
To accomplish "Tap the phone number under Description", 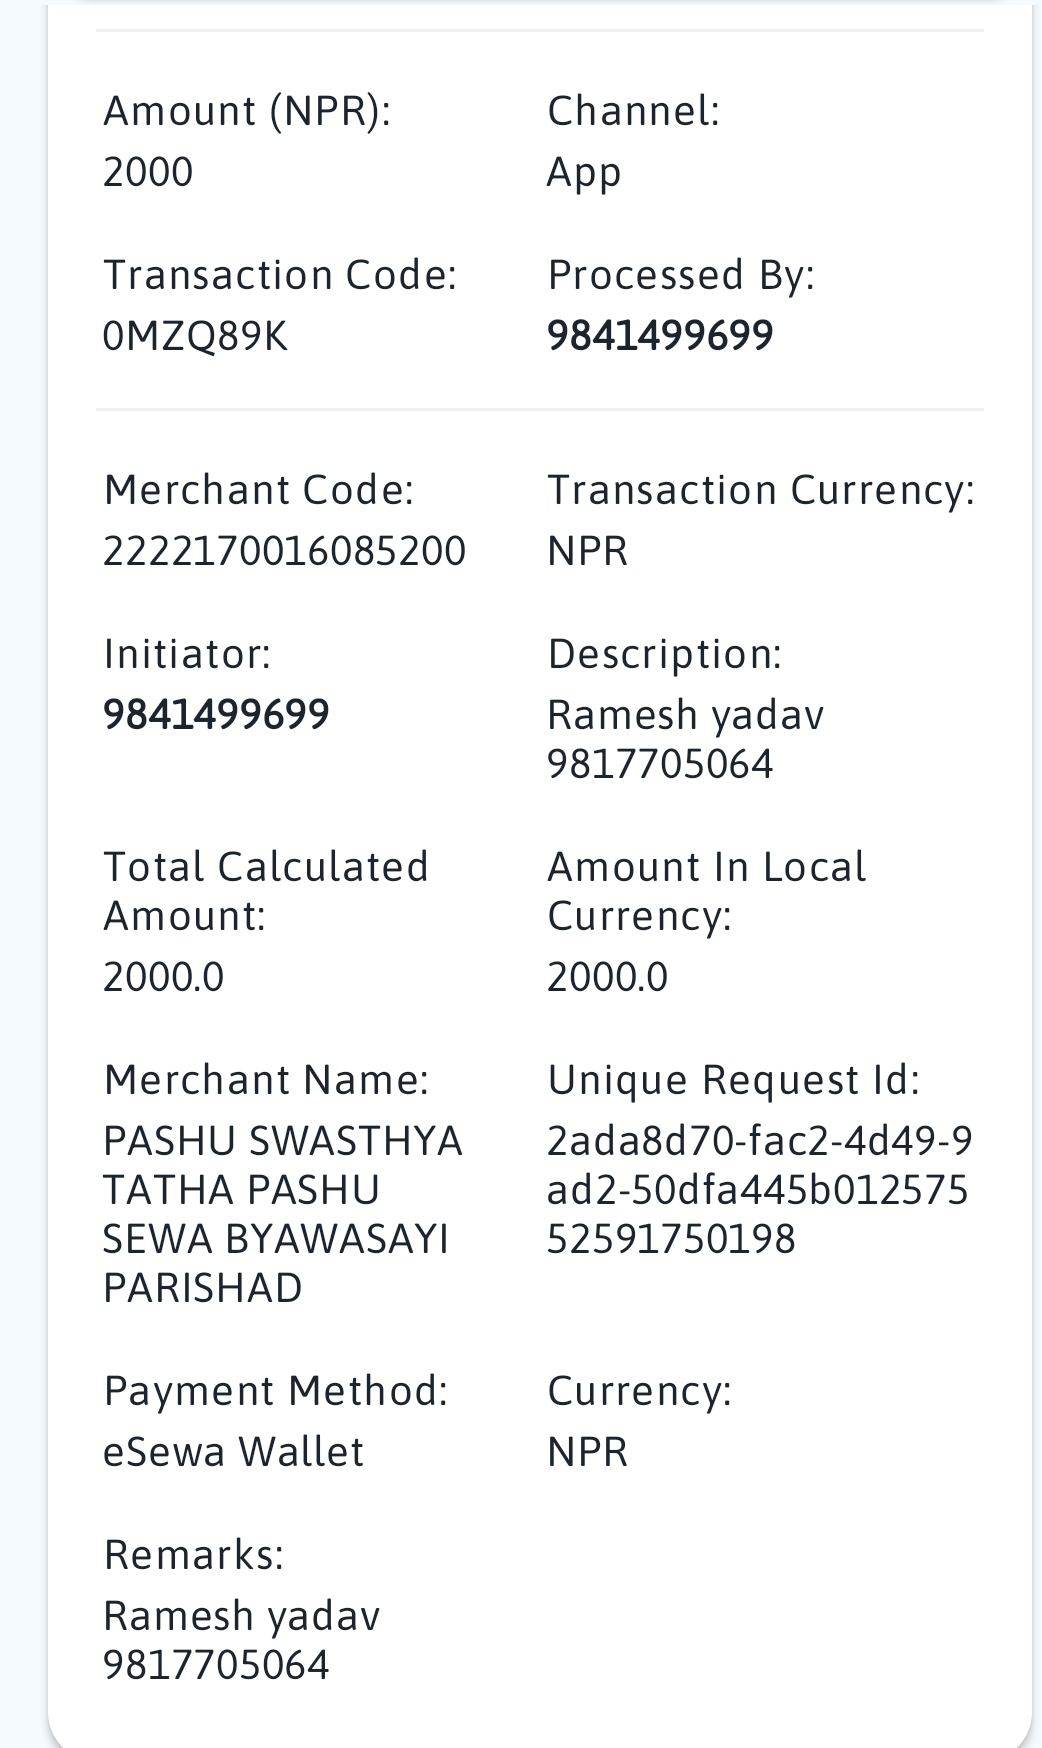I will coord(660,764).
